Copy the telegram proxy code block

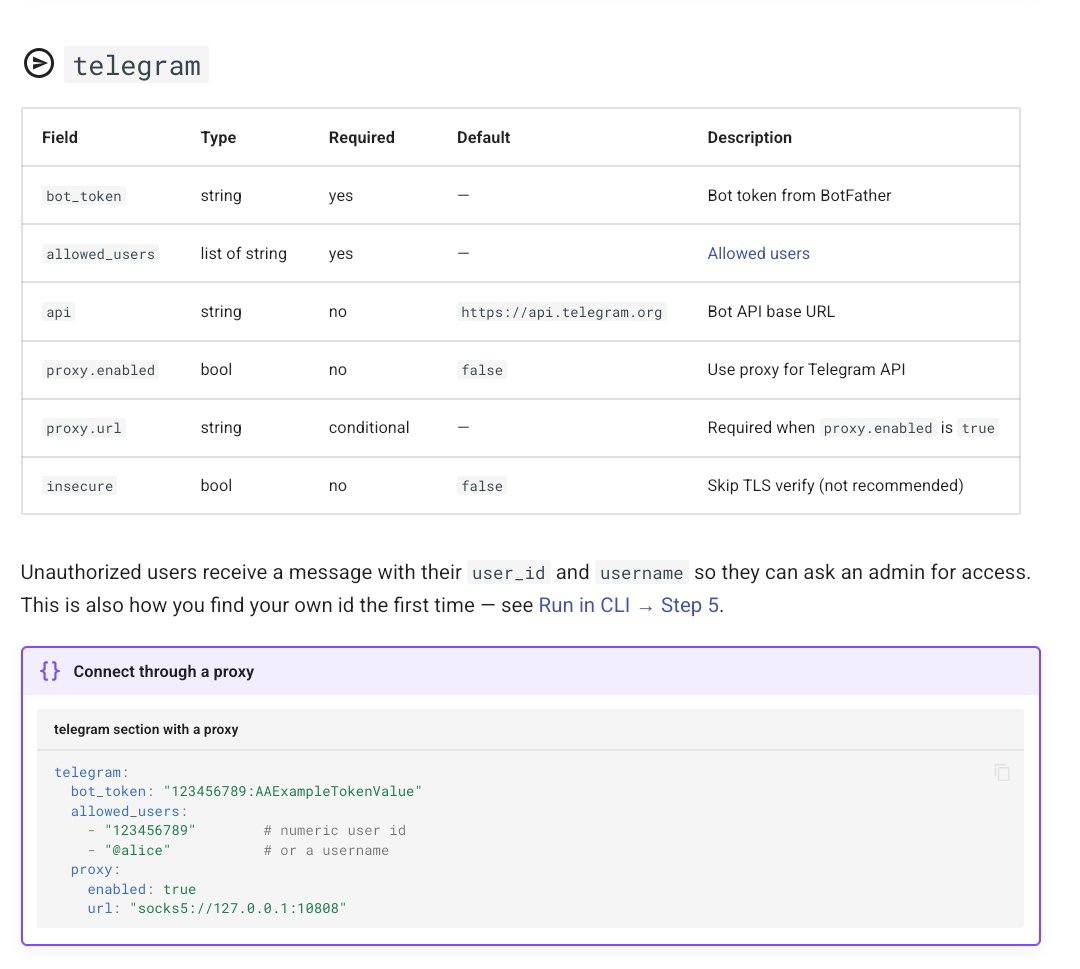tap(1002, 773)
